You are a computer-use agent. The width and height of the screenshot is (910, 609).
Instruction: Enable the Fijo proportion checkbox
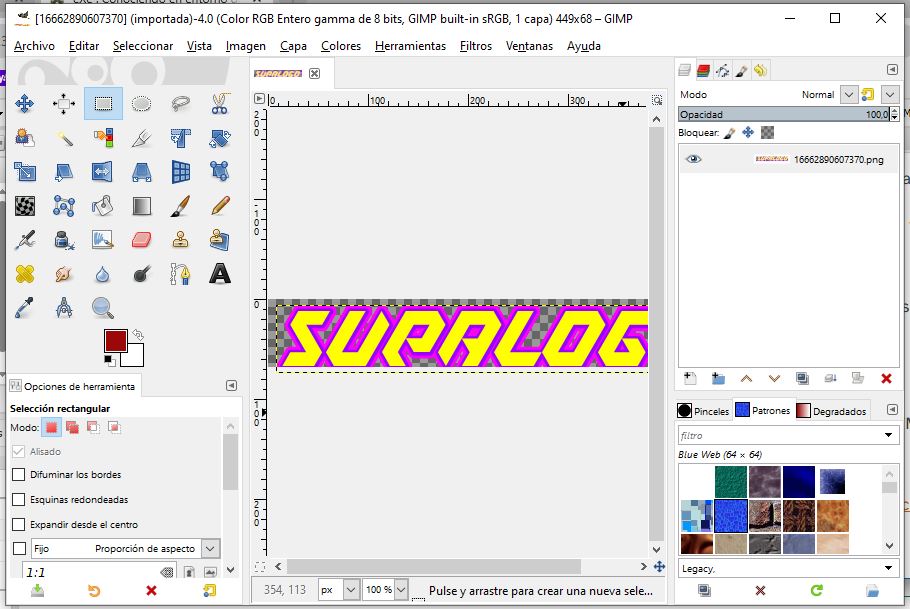click(19, 549)
